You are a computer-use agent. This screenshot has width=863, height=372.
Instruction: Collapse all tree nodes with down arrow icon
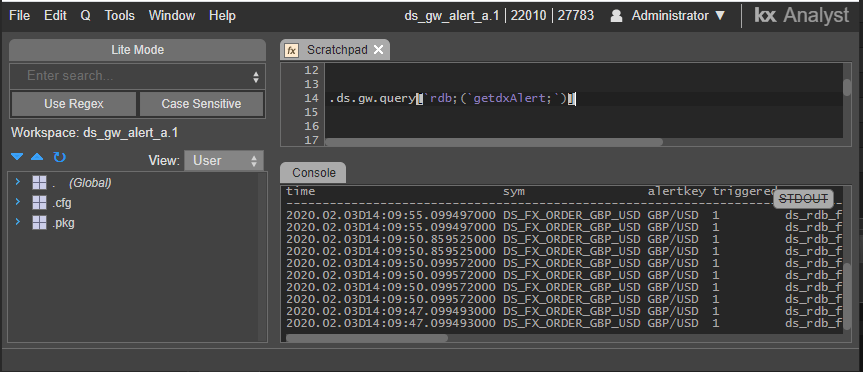(18, 157)
